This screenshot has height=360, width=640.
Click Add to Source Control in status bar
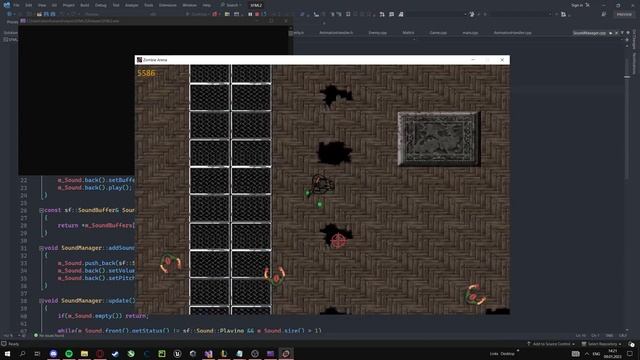[551, 344]
